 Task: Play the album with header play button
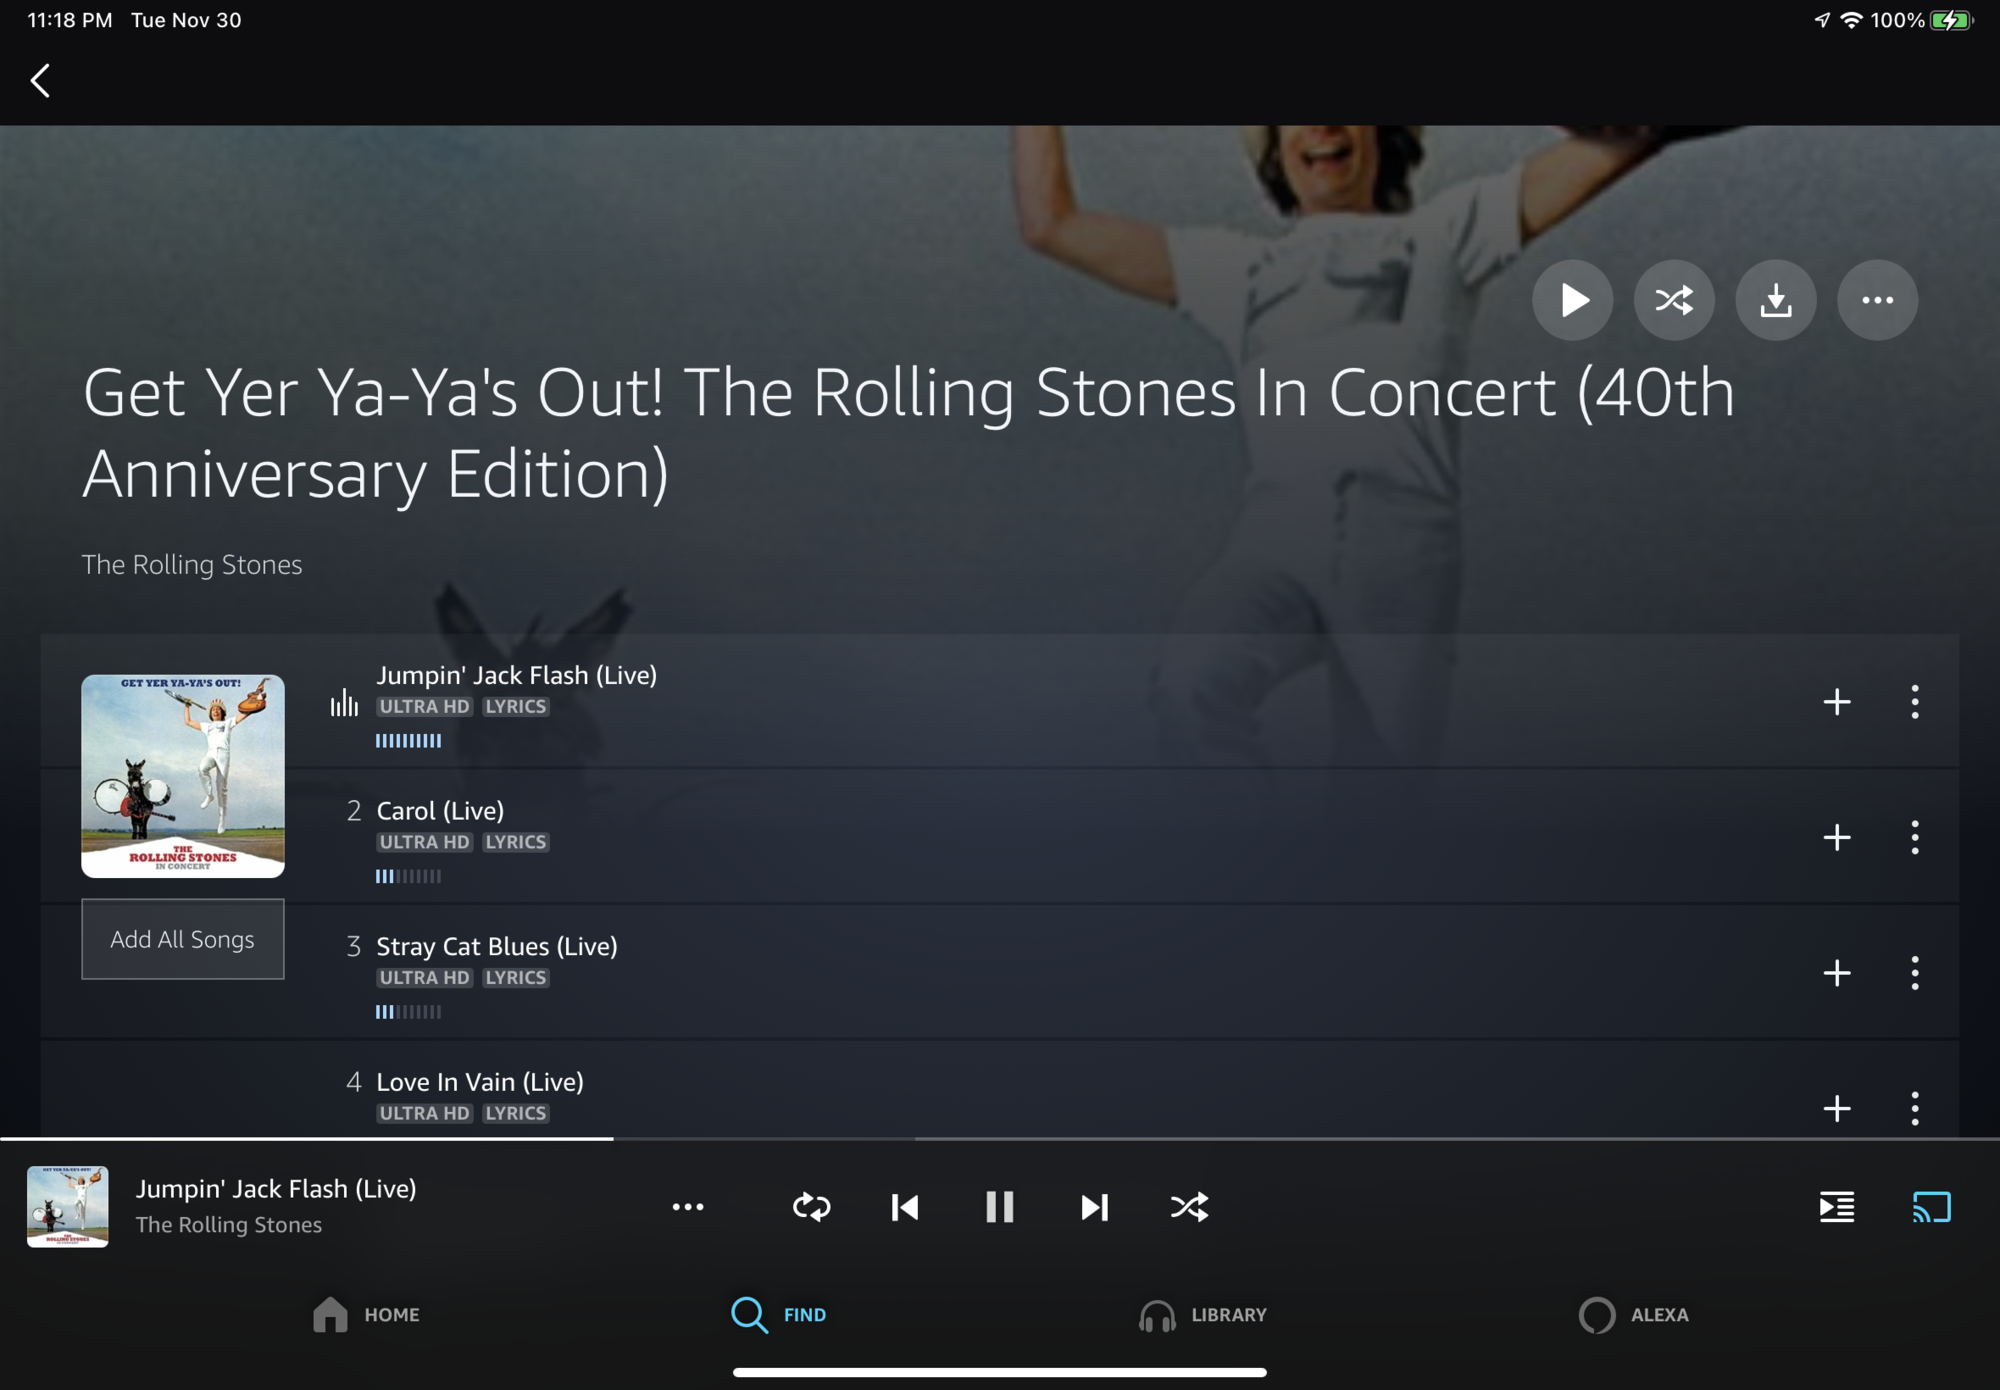(1572, 300)
